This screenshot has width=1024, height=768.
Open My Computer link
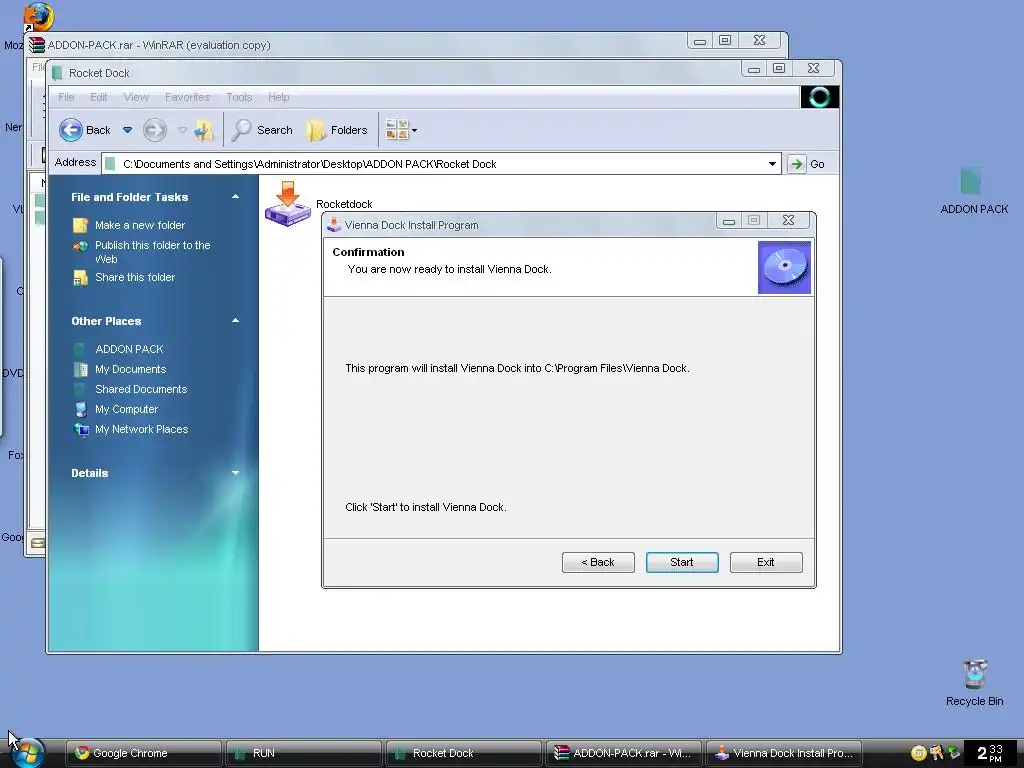(127, 409)
